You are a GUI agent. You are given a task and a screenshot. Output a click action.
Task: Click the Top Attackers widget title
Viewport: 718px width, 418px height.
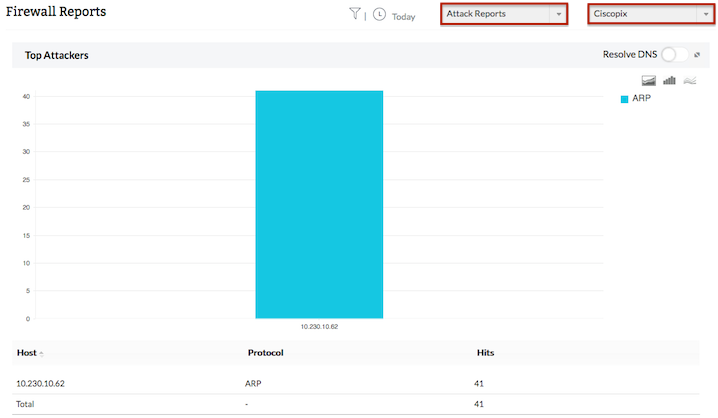click(57, 55)
